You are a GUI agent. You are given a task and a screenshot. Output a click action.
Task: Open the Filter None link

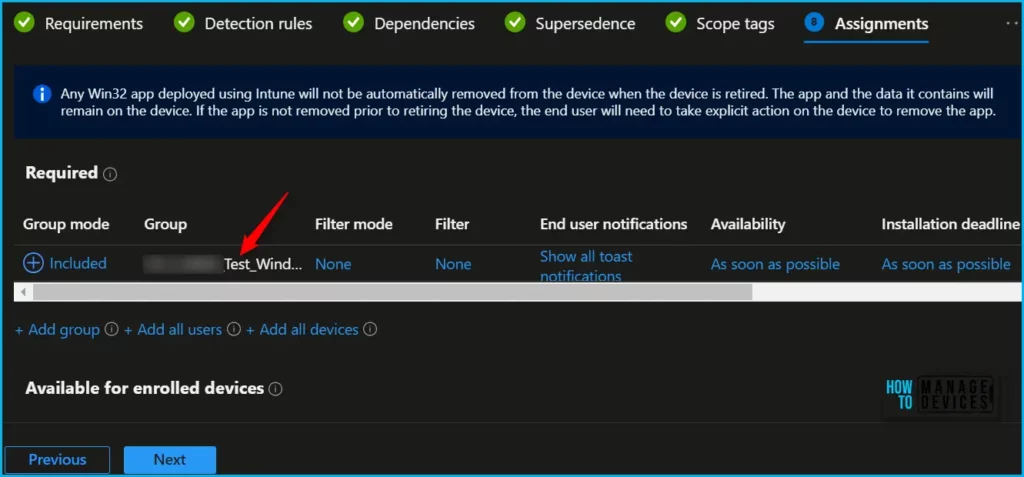click(x=453, y=264)
